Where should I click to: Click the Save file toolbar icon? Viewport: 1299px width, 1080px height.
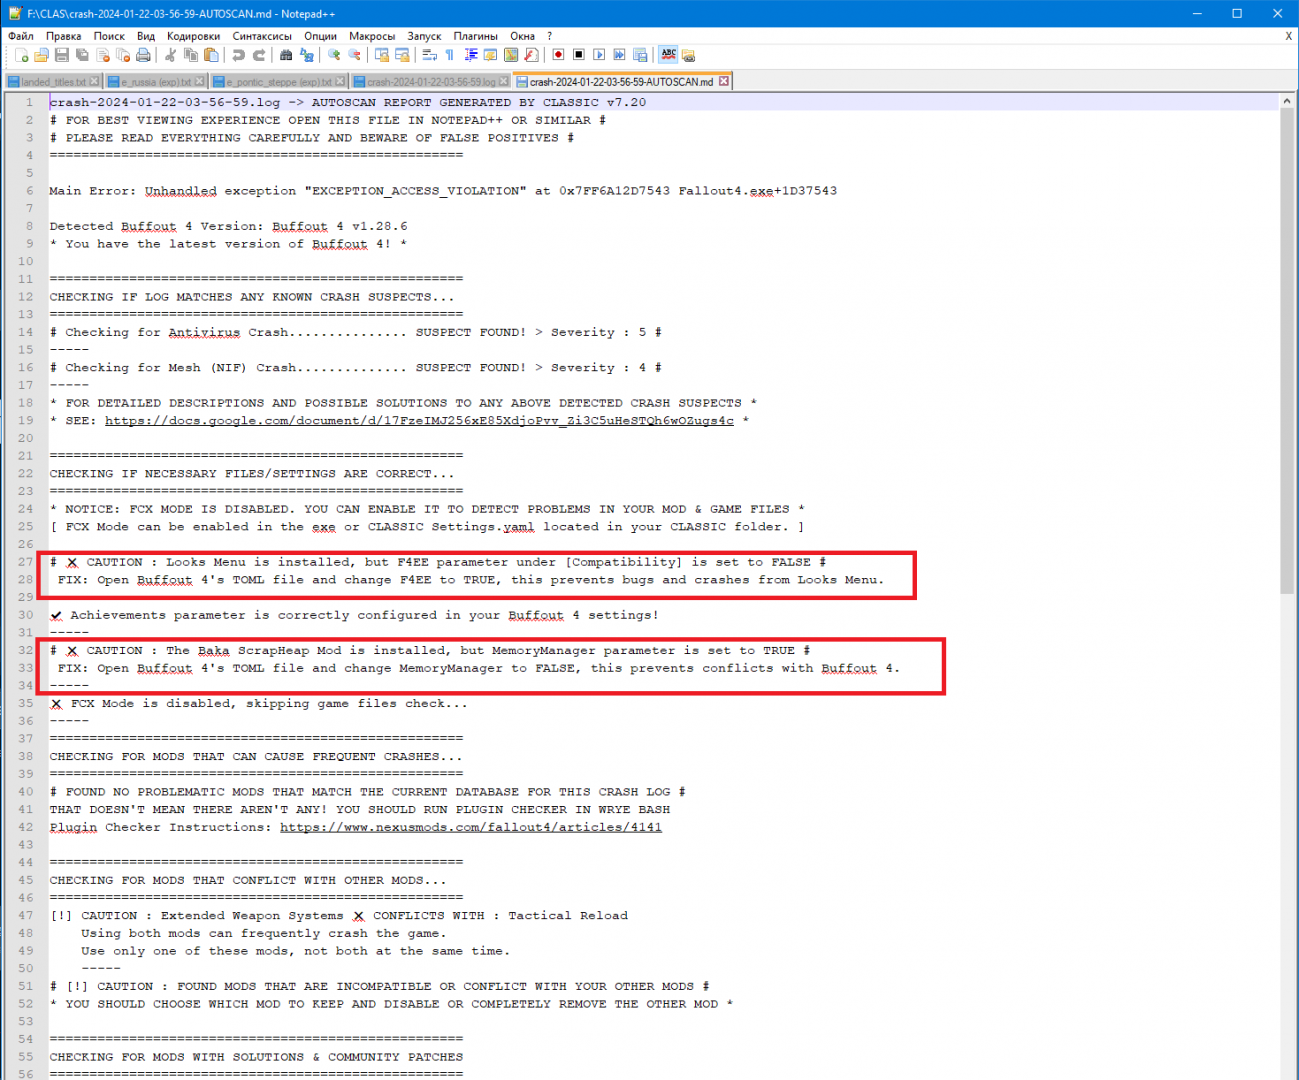tap(62, 55)
